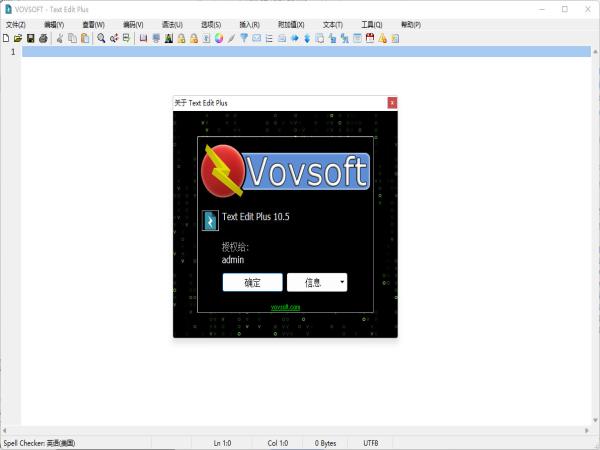Click the 确定 OK button in About dialog

pos(253,282)
